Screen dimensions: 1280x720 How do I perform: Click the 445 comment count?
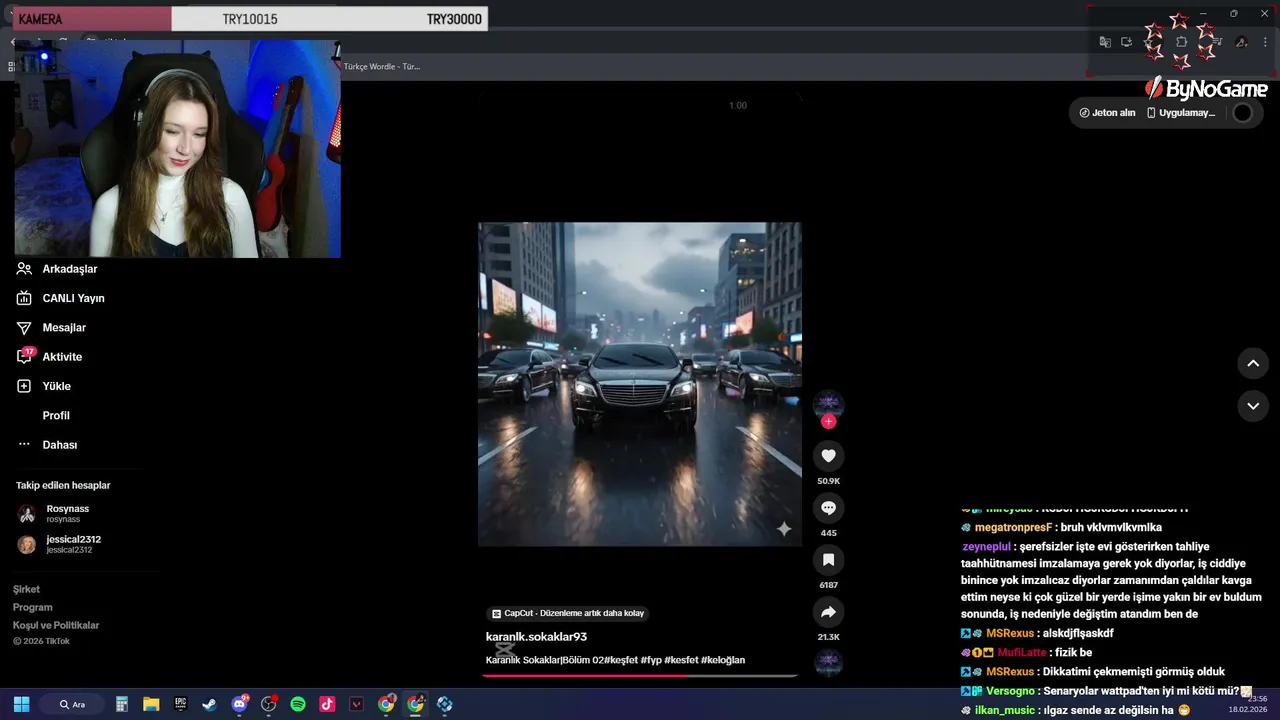828,533
